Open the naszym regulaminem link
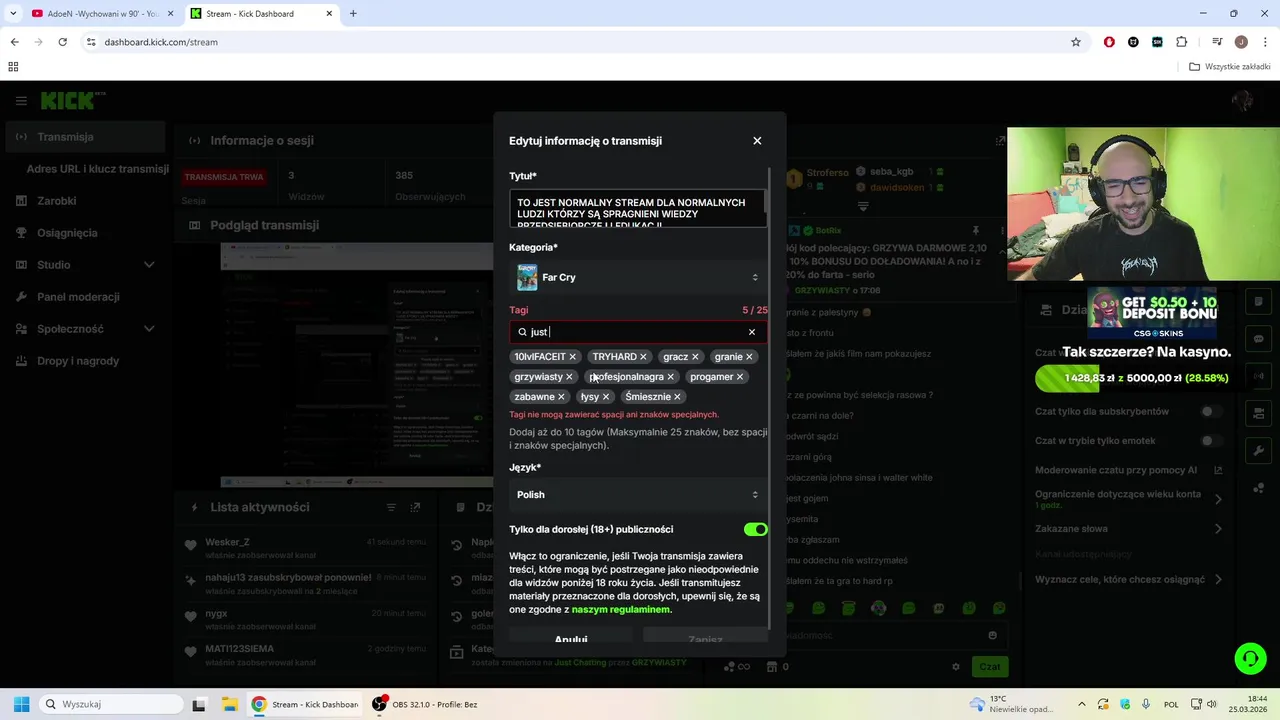Image resolution: width=1280 pixels, height=720 pixels. [621, 609]
